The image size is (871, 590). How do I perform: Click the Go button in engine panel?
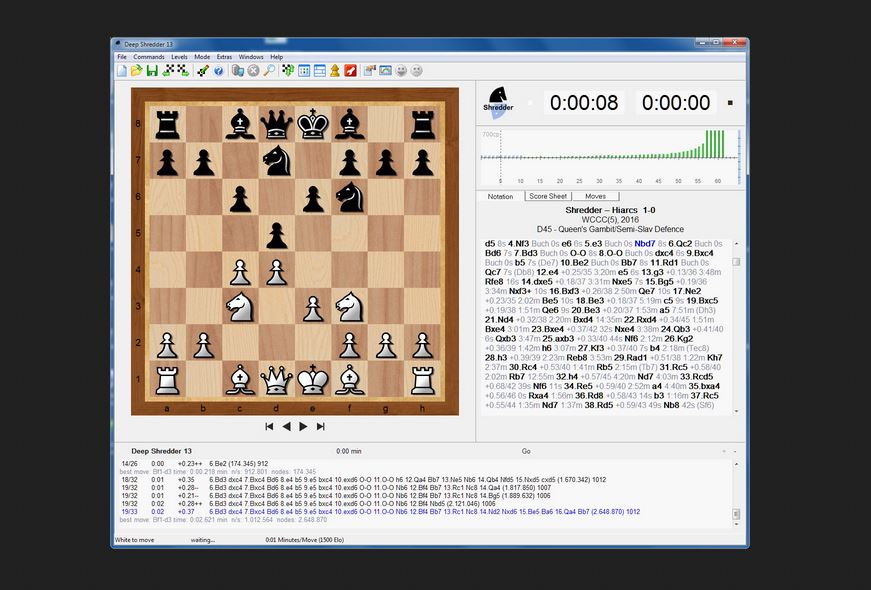click(526, 451)
